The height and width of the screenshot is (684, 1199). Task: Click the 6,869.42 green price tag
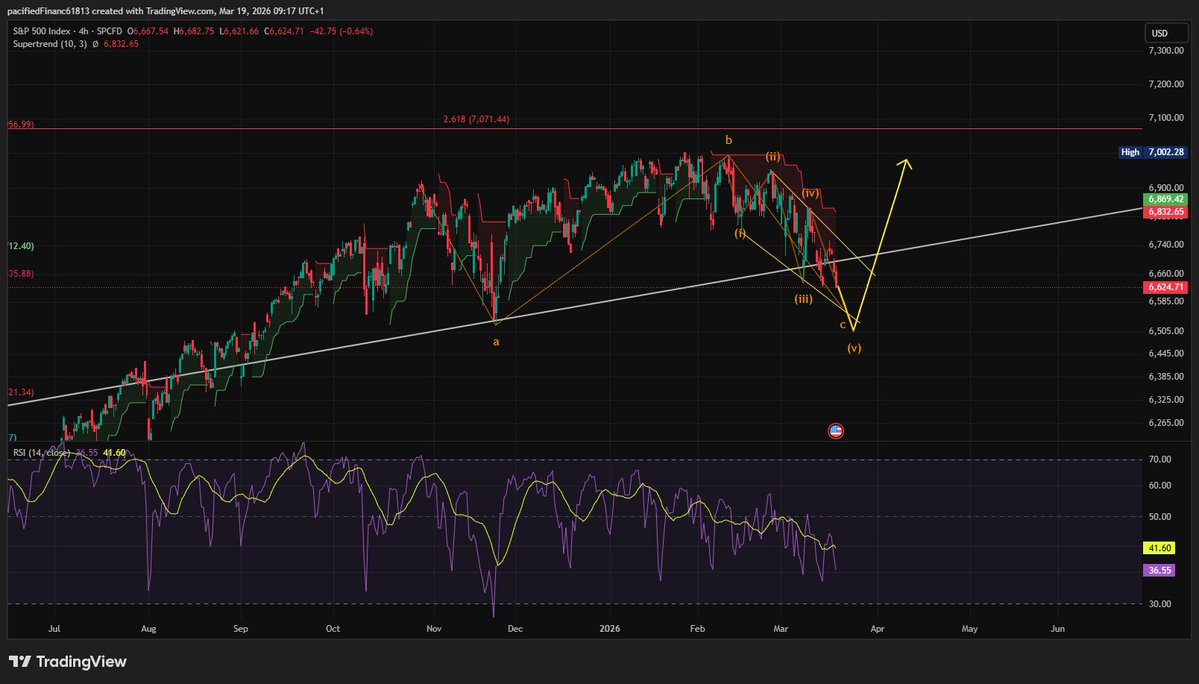click(1165, 199)
